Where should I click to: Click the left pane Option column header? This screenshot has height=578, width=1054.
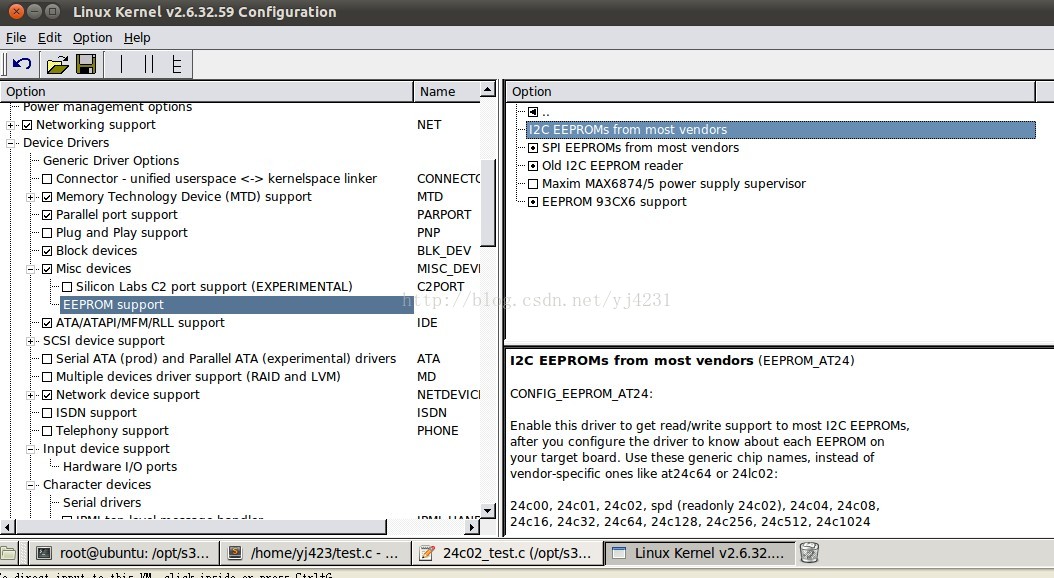click(x=206, y=91)
